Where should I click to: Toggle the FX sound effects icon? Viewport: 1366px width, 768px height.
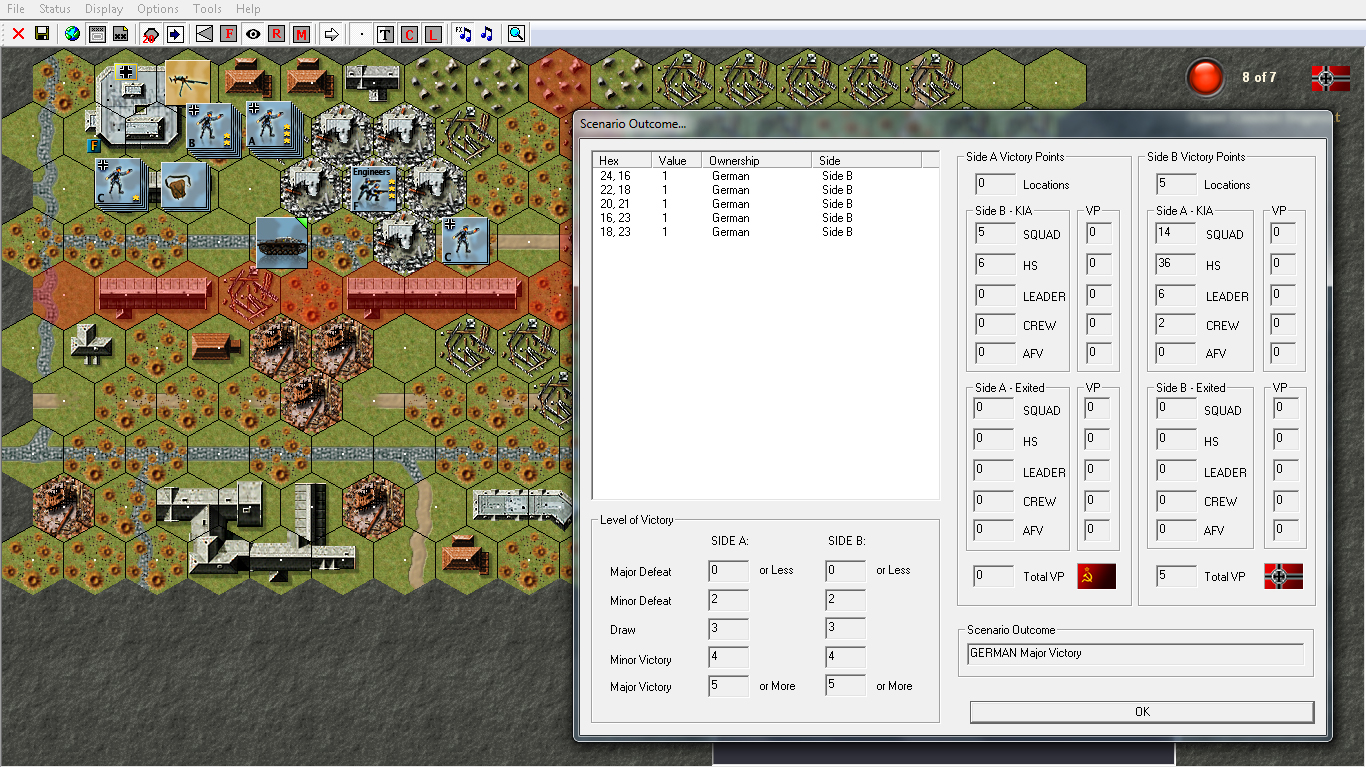pyautogui.click(x=463, y=34)
